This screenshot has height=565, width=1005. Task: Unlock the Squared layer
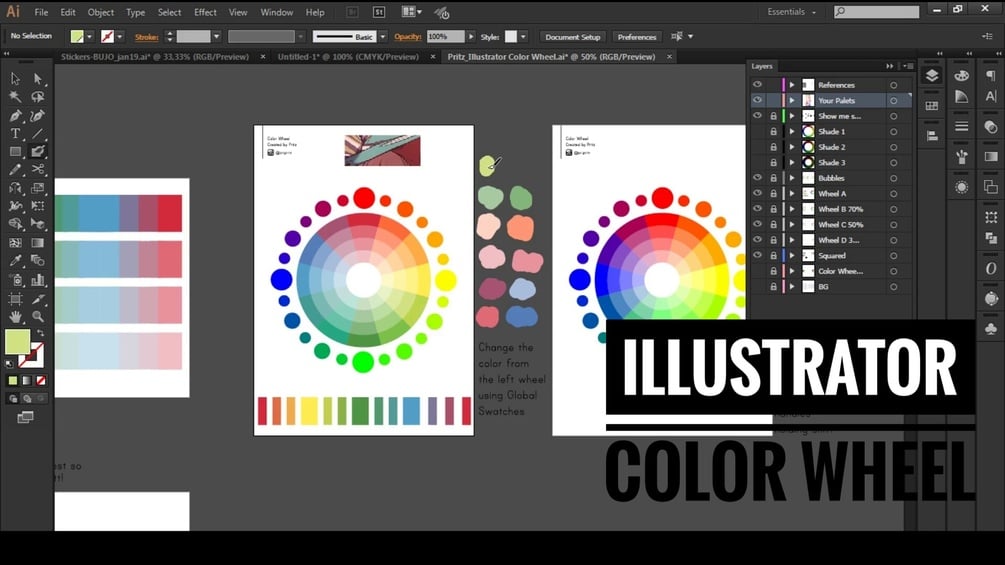(x=774, y=256)
